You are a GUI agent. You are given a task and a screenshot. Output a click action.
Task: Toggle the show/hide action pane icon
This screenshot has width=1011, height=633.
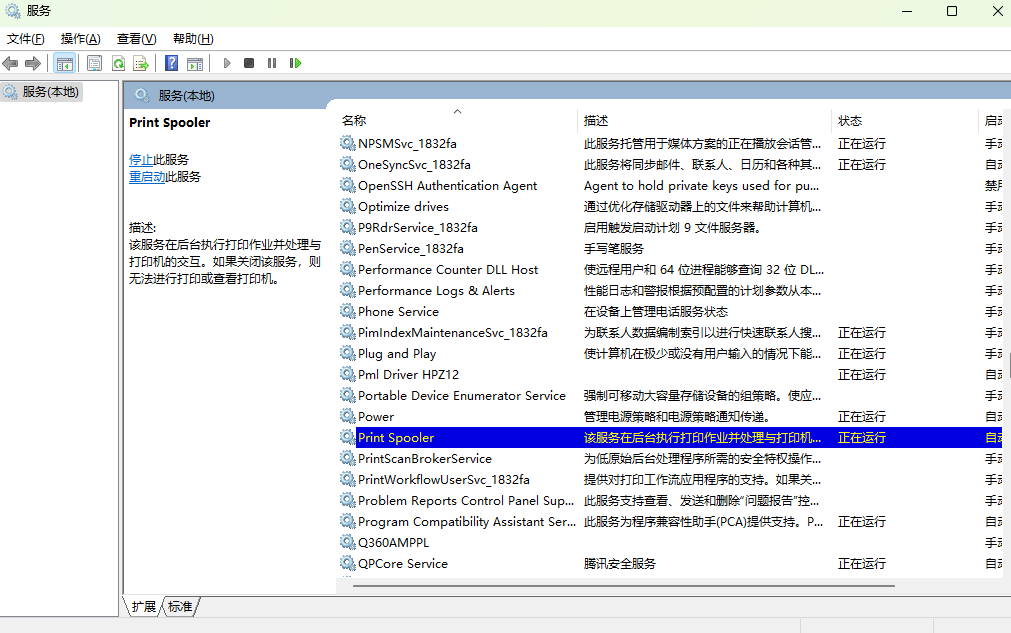click(x=195, y=63)
